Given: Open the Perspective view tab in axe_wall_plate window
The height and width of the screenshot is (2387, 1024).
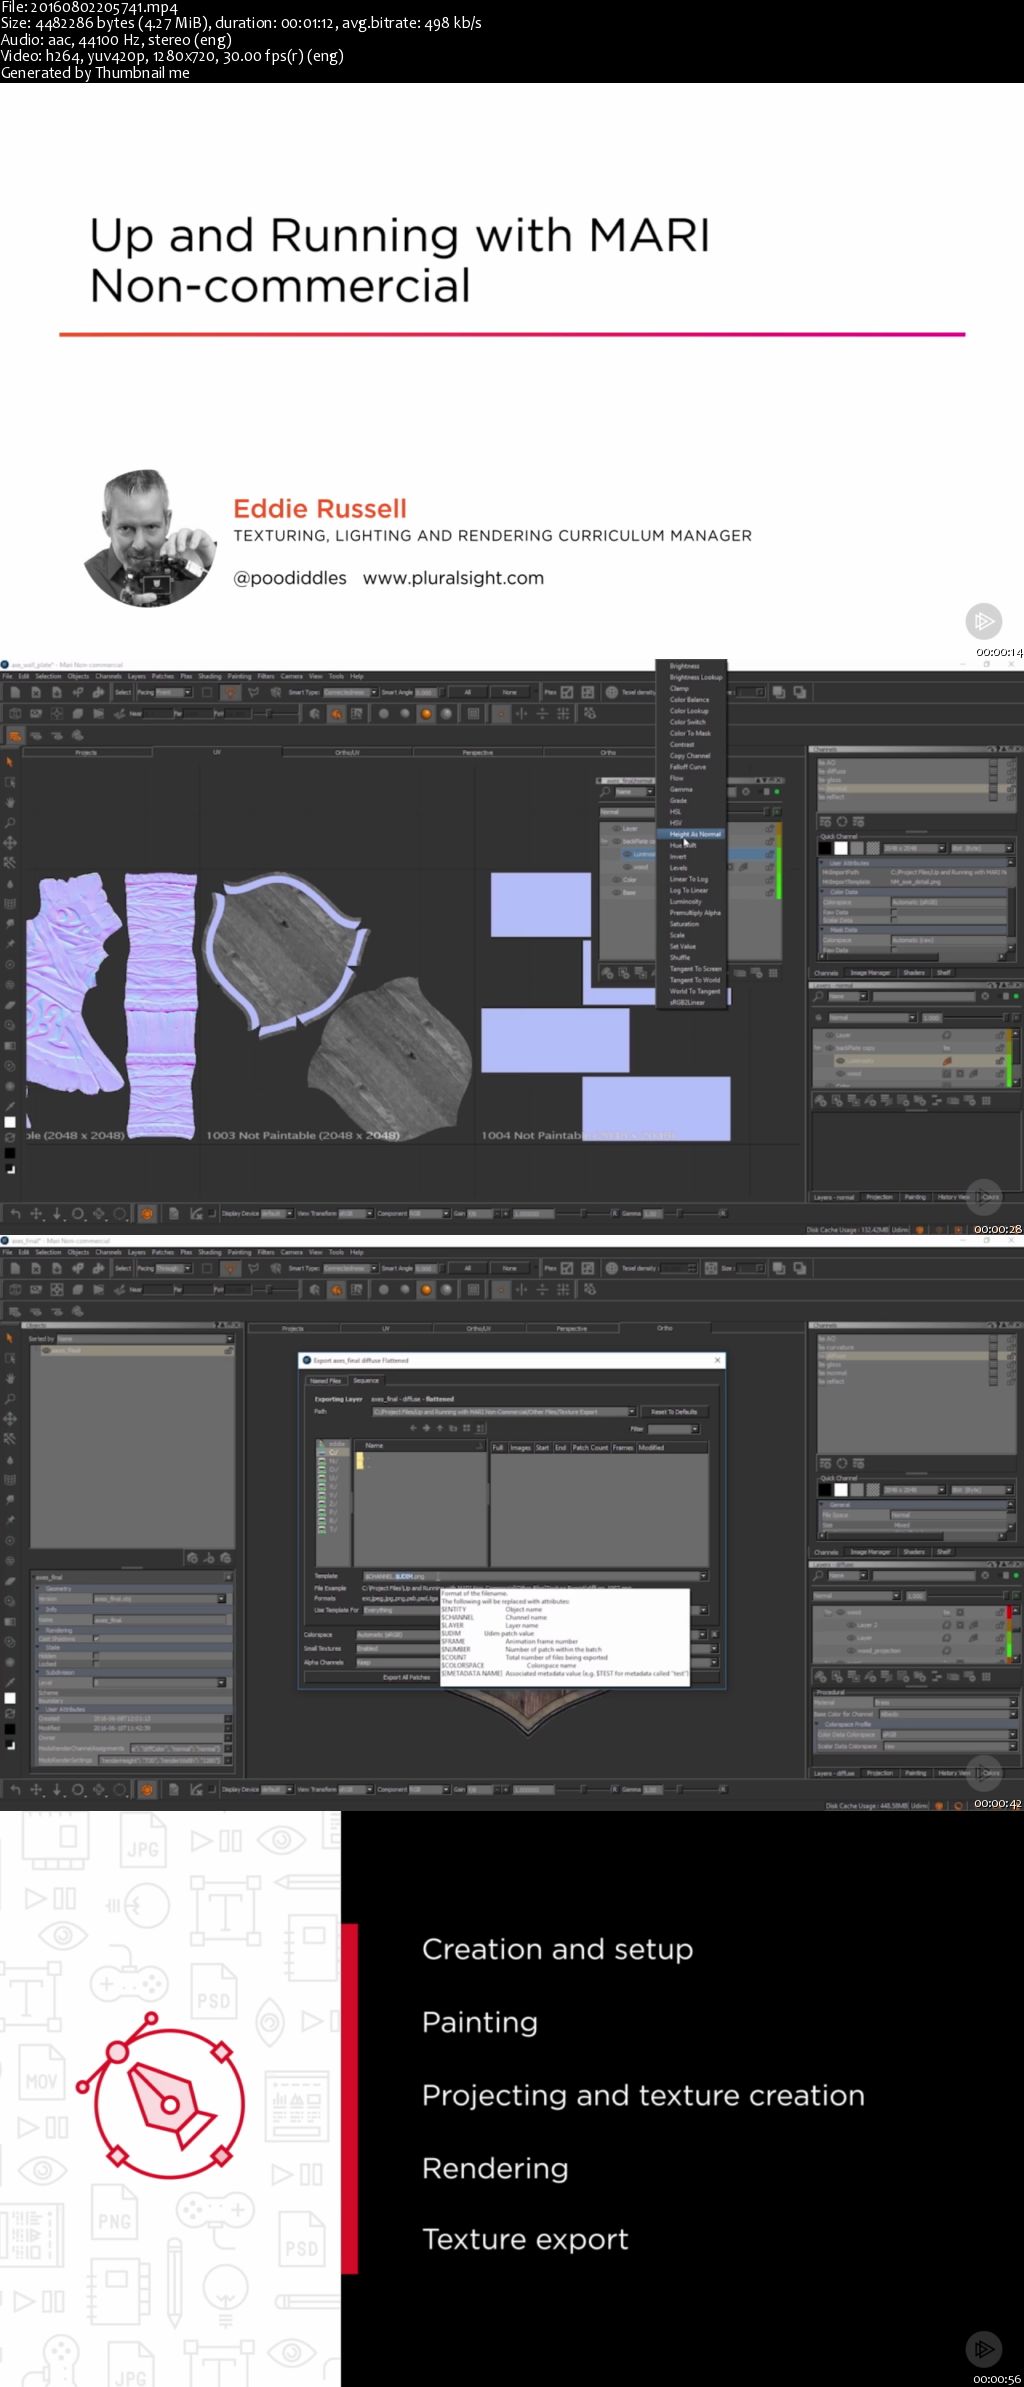Looking at the screenshot, I should point(478,752).
